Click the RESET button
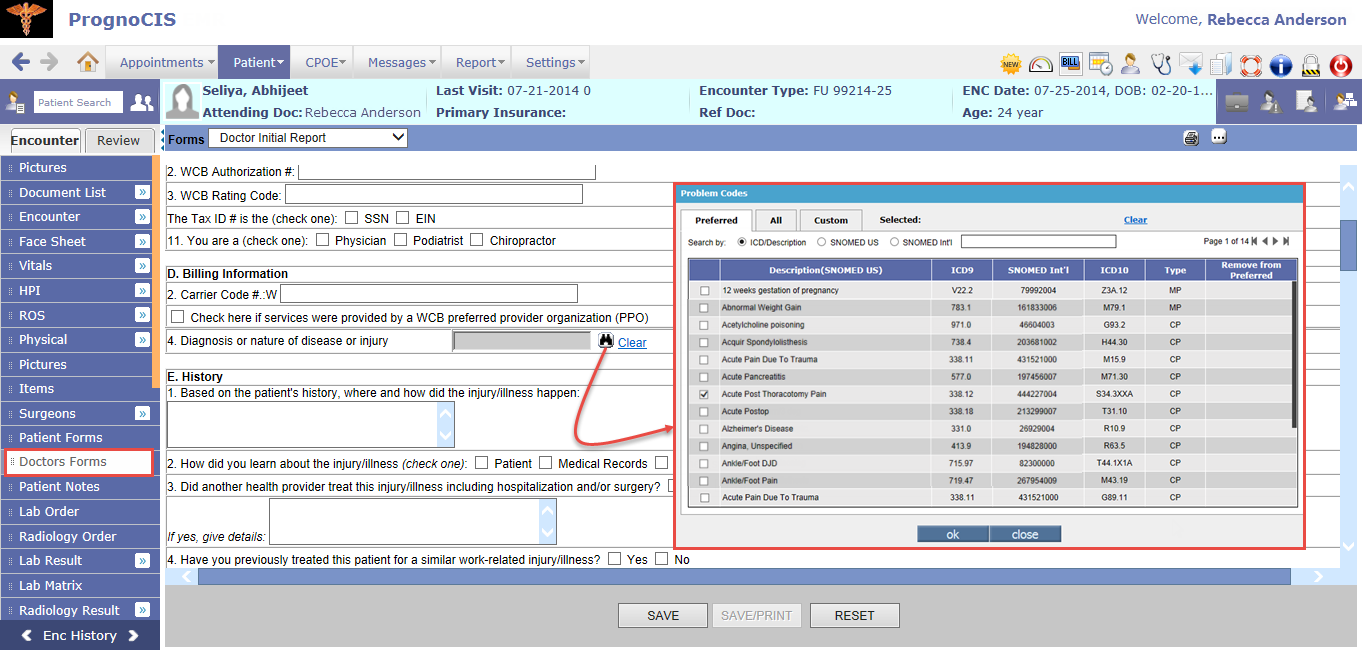 click(855, 616)
